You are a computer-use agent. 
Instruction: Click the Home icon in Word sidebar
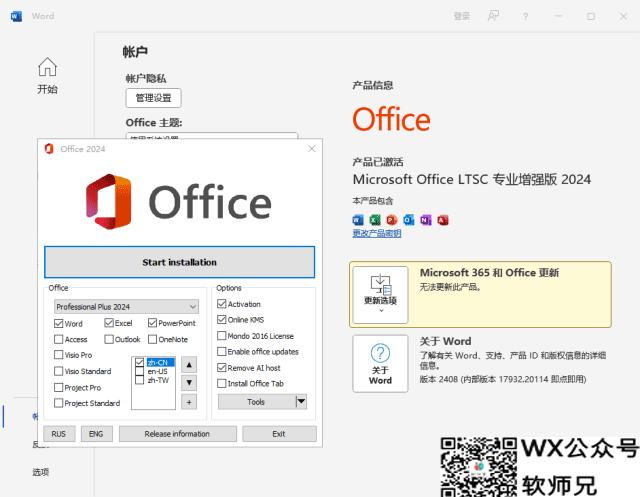point(47,67)
